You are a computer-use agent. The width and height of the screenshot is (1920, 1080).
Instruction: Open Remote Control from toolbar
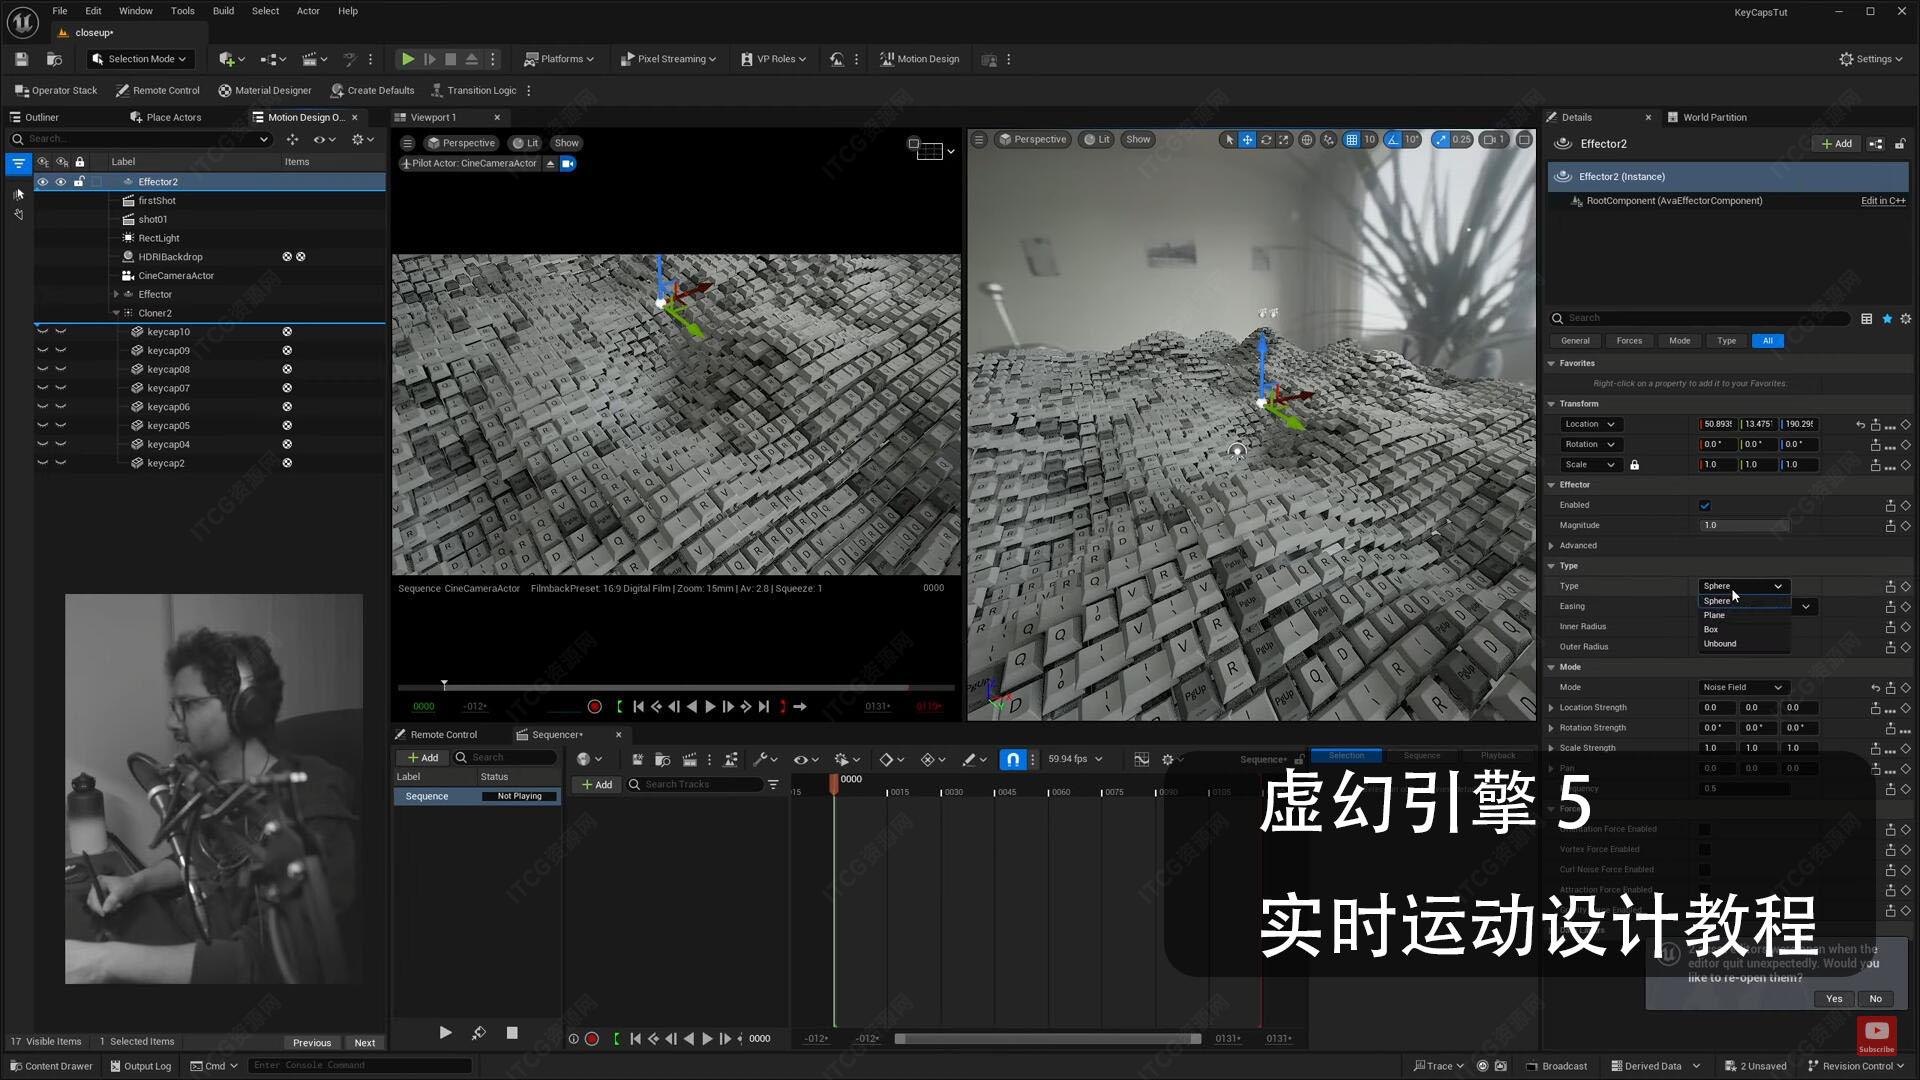[x=158, y=90]
